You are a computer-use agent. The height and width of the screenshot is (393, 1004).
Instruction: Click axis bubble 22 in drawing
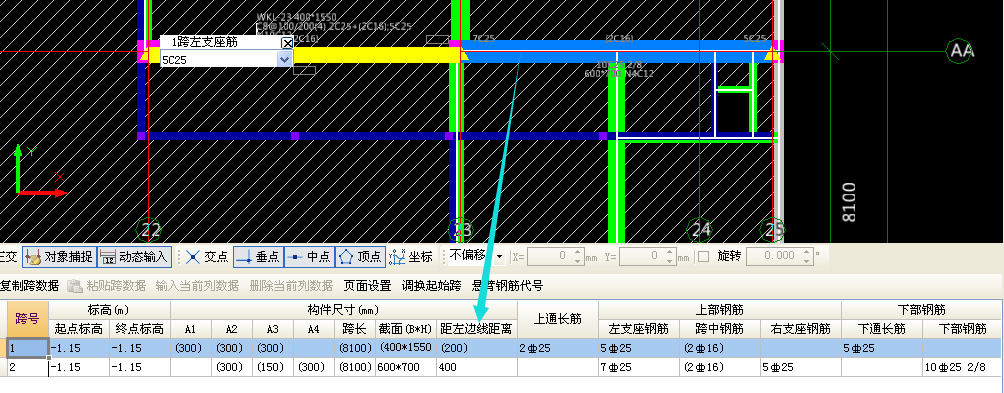pos(149,230)
